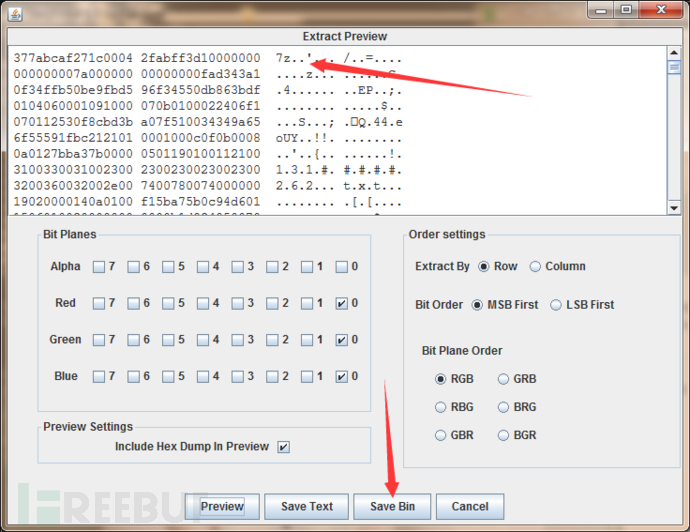Toggle Include Hex Dump In Preview checkbox
The height and width of the screenshot is (532, 690).
(283, 447)
